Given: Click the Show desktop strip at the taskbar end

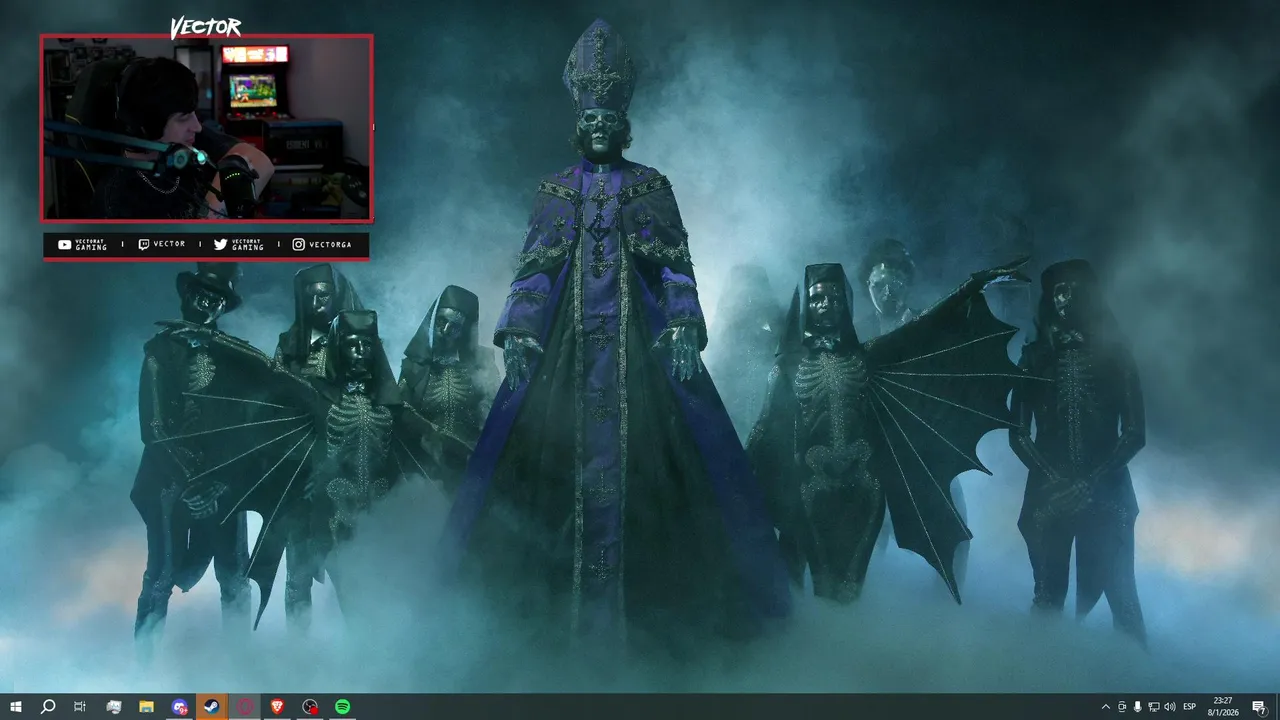Looking at the screenshot, I should [1277, 707].
